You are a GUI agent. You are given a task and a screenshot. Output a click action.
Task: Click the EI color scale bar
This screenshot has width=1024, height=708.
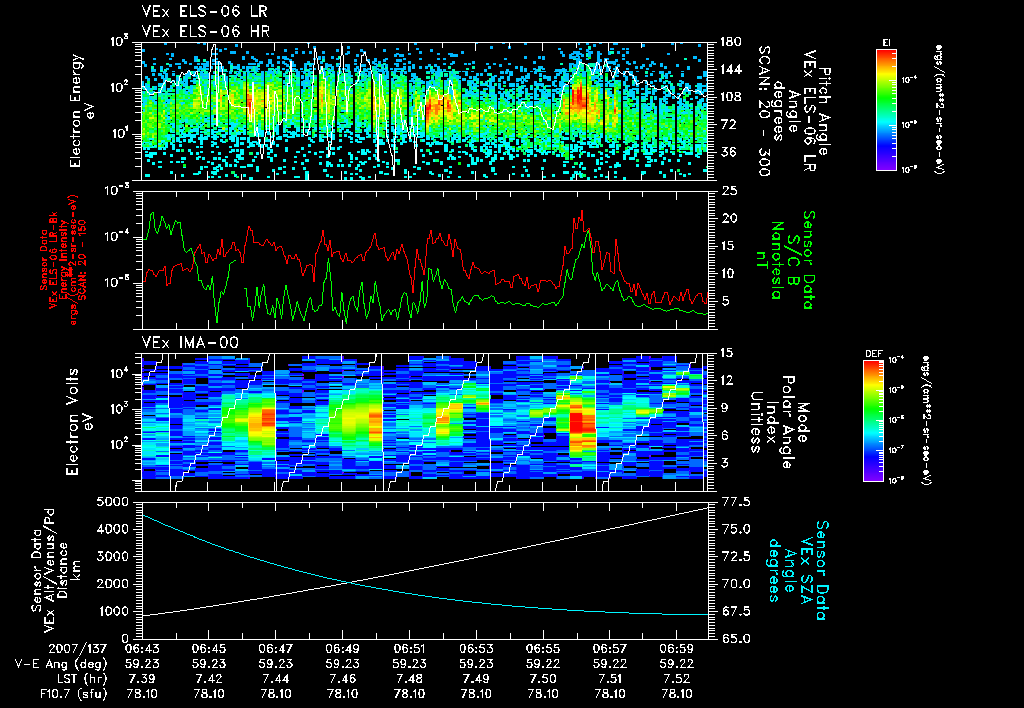point(886,110)
